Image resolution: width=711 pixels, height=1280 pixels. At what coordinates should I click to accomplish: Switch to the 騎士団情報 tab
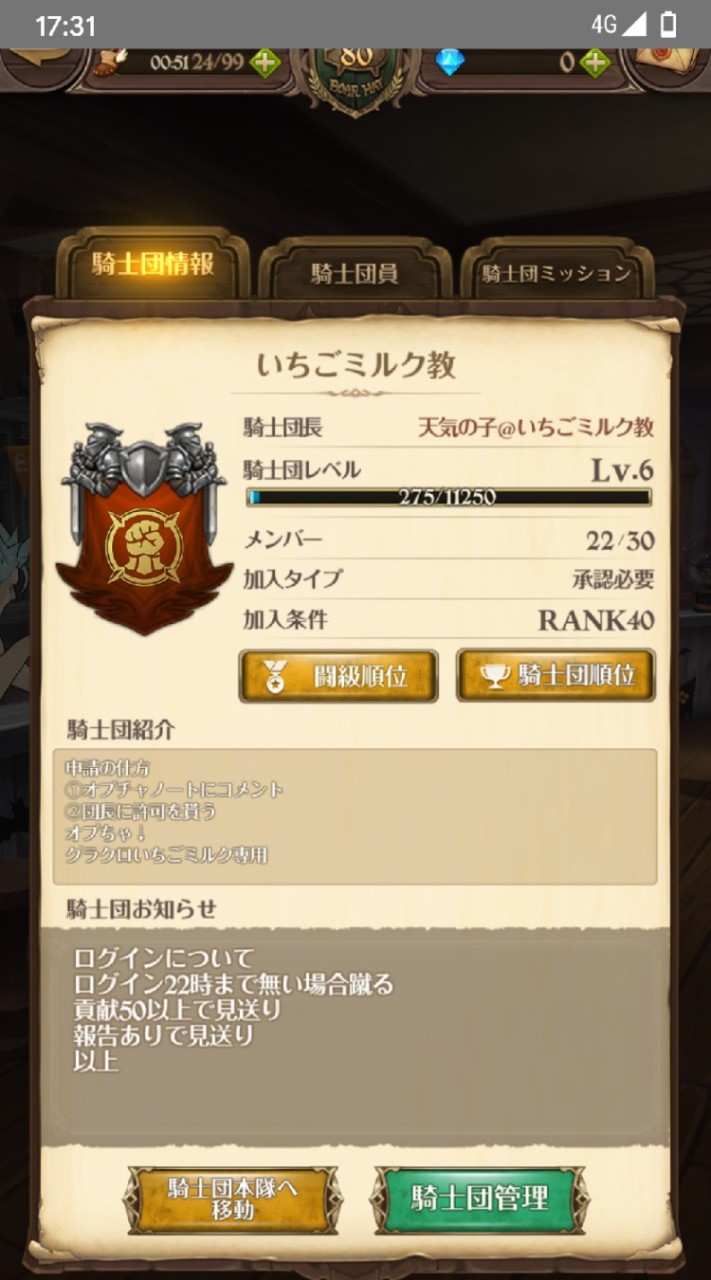[152, 266]
